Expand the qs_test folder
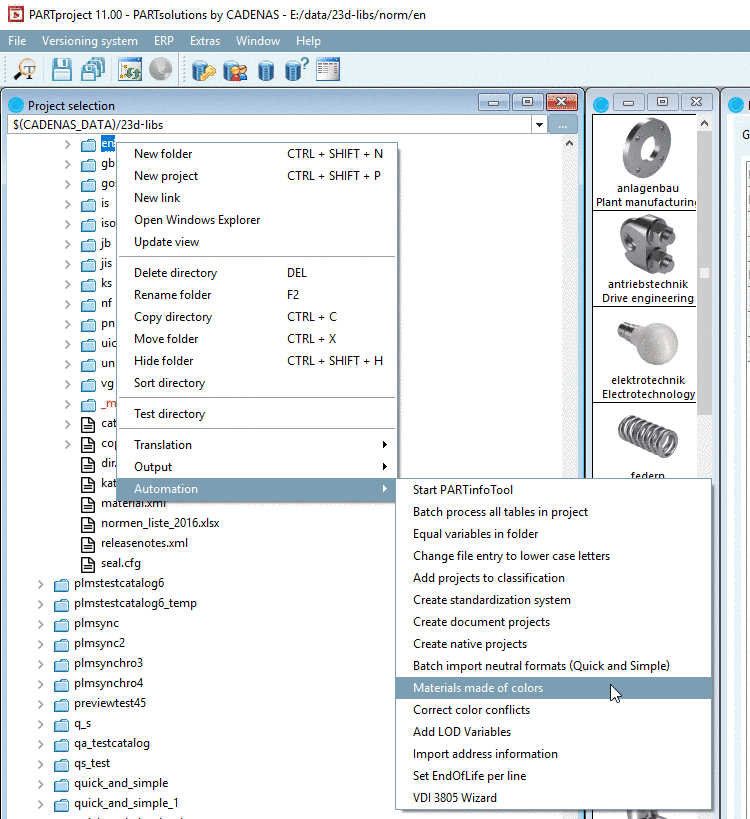The image size is (750, 819). [41, 764]
